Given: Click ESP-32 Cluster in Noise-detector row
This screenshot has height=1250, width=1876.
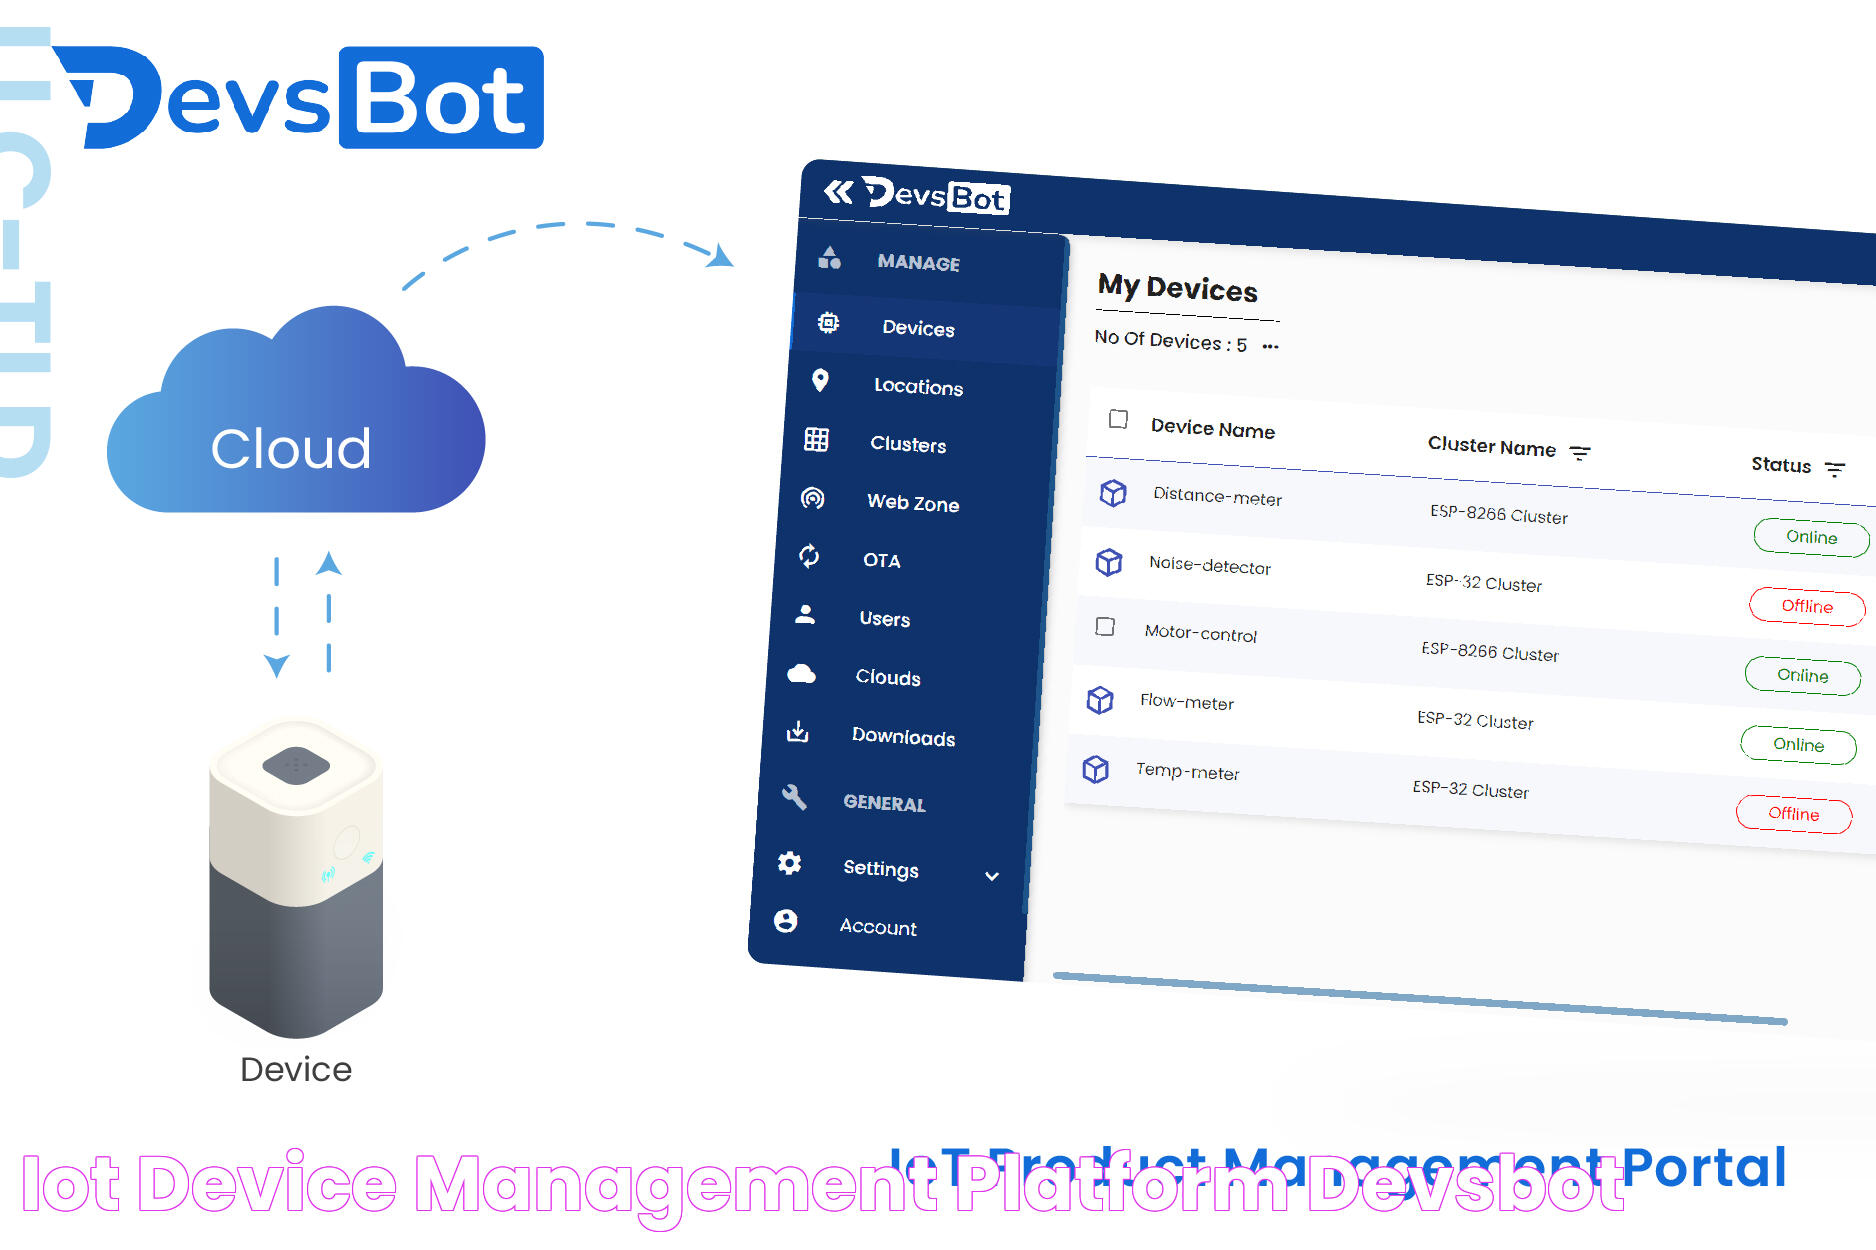Looking at the screenshot, I should (1484, 582).
